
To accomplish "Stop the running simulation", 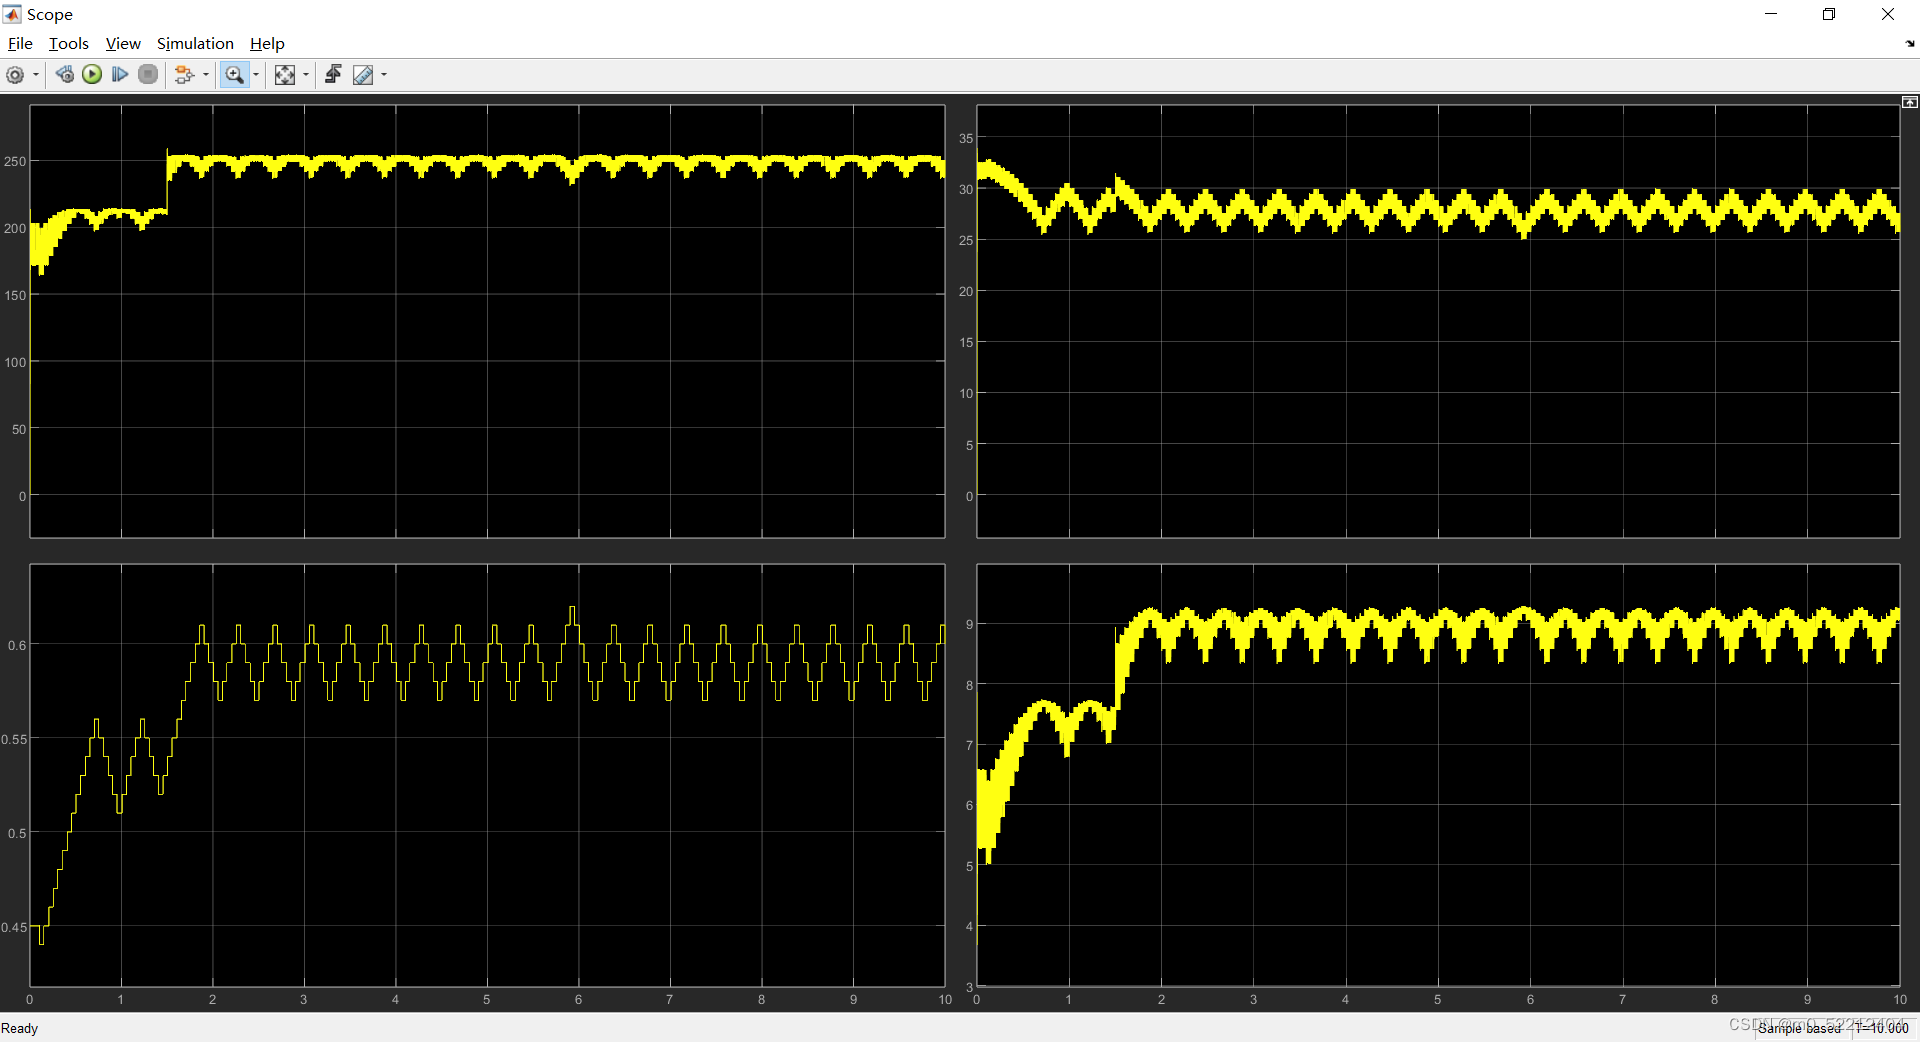I will pyautogui.click(x=148, y=74).
